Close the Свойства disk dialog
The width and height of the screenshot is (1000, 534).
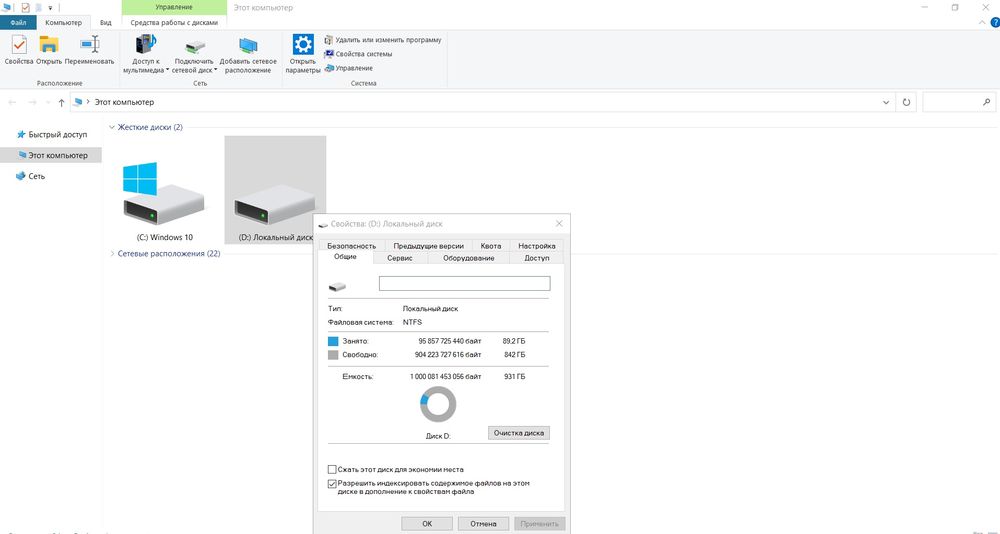coord(559,223)
